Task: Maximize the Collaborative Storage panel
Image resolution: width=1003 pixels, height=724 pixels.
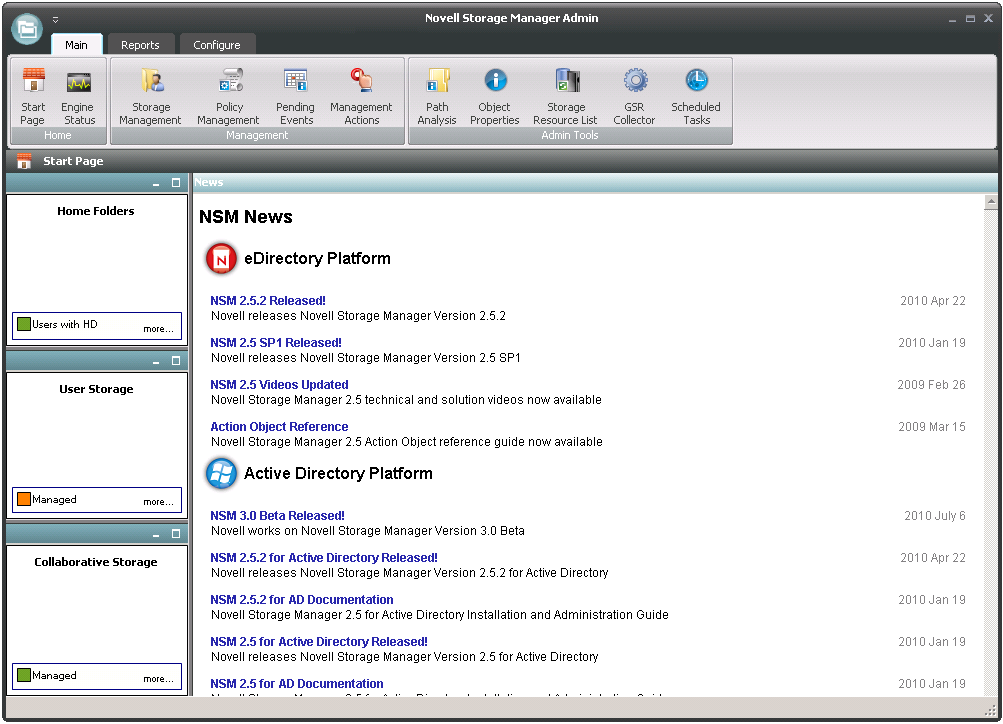Action: [x=176, y=534]
